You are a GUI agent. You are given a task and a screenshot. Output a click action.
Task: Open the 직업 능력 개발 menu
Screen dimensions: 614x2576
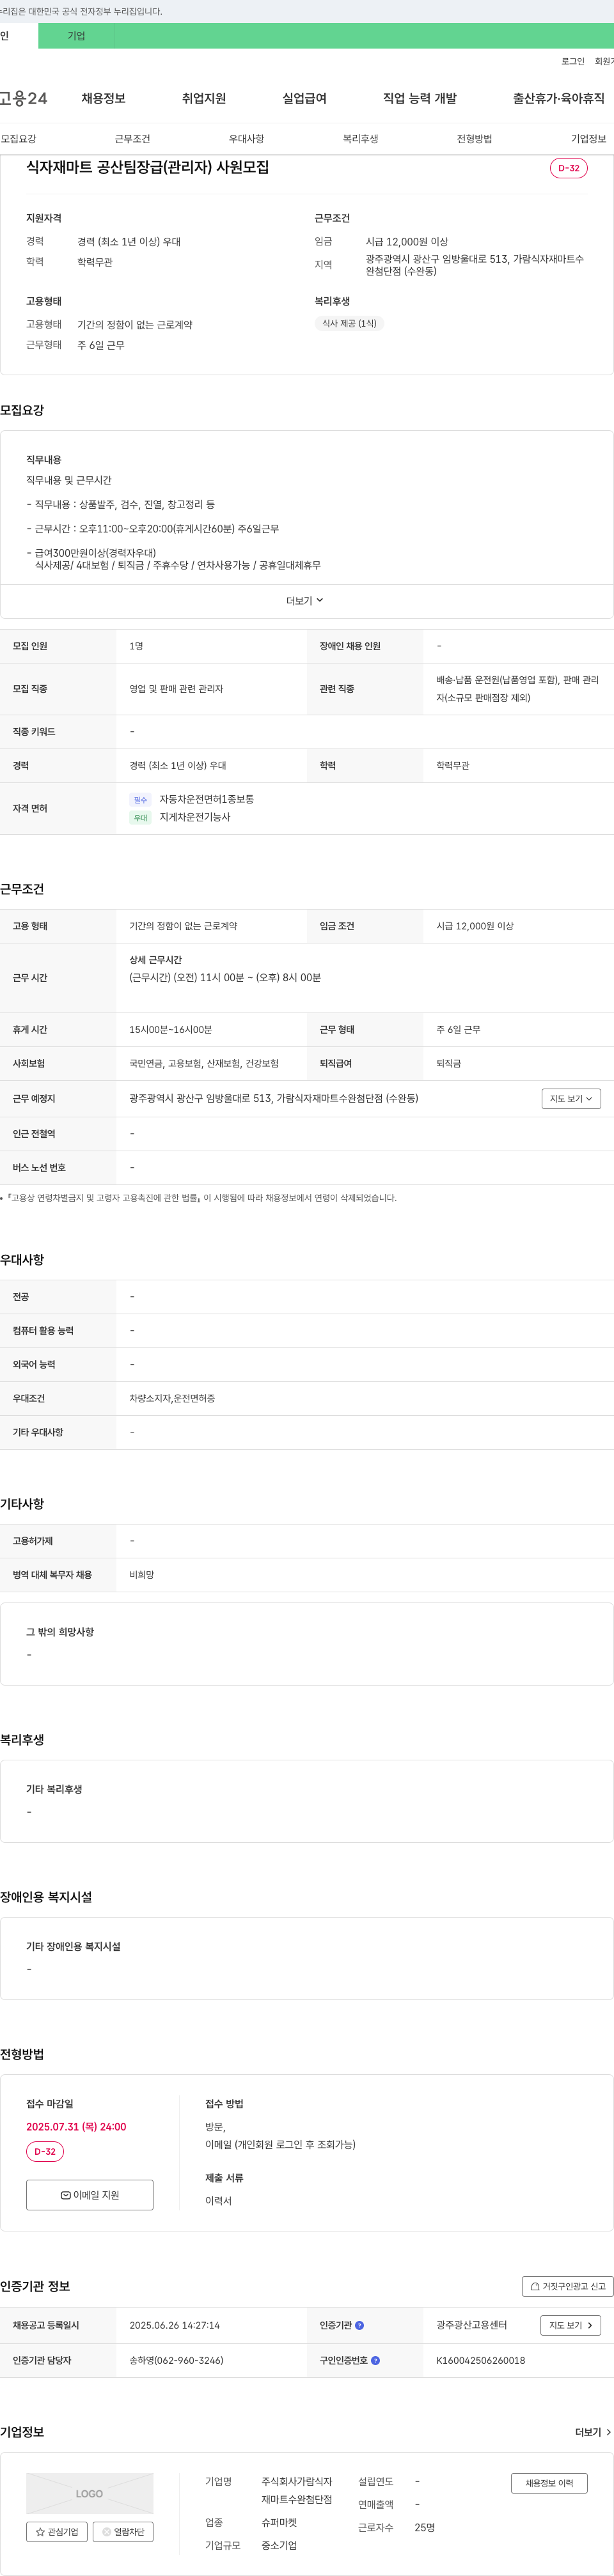click(420, 98)
